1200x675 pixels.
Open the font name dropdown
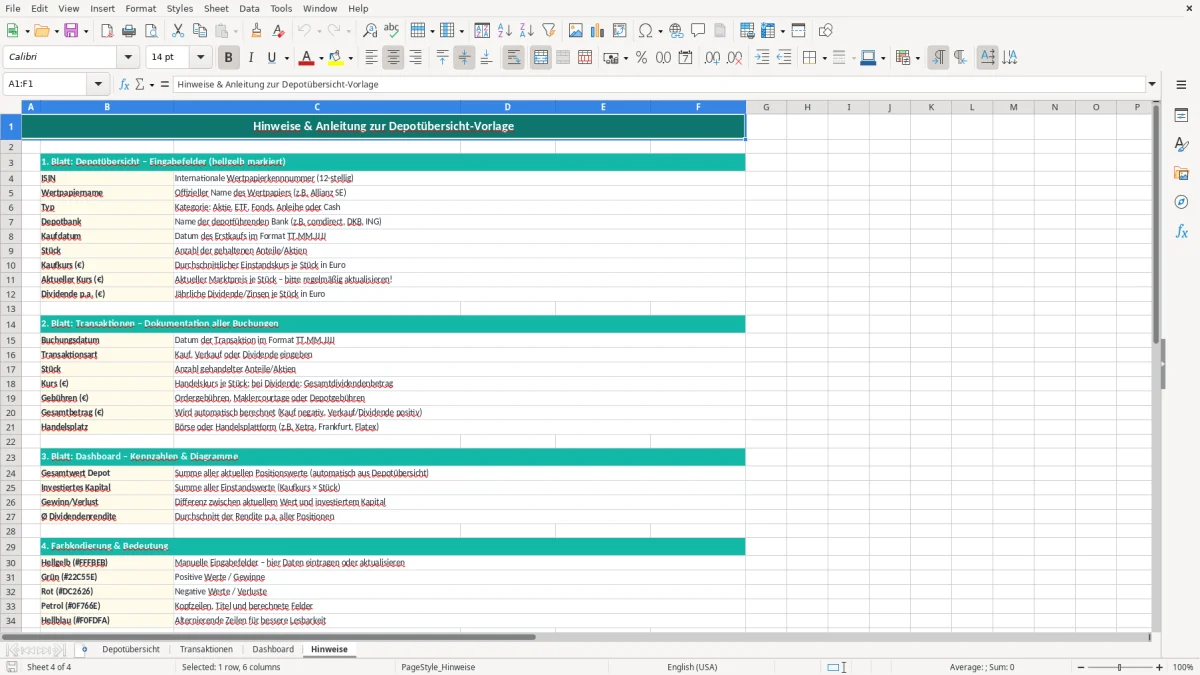127,58
